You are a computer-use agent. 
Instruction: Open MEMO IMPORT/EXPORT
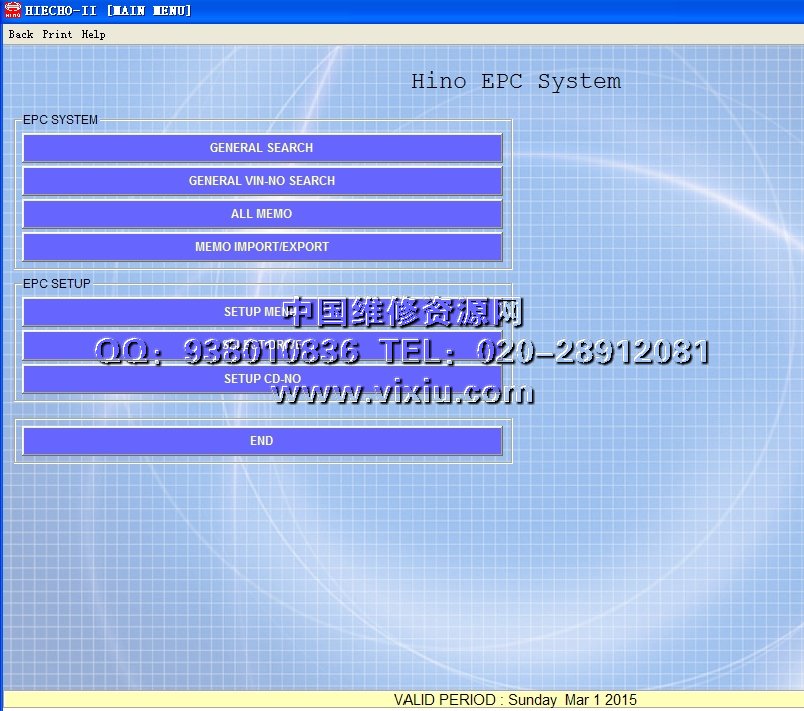point(261,247)
